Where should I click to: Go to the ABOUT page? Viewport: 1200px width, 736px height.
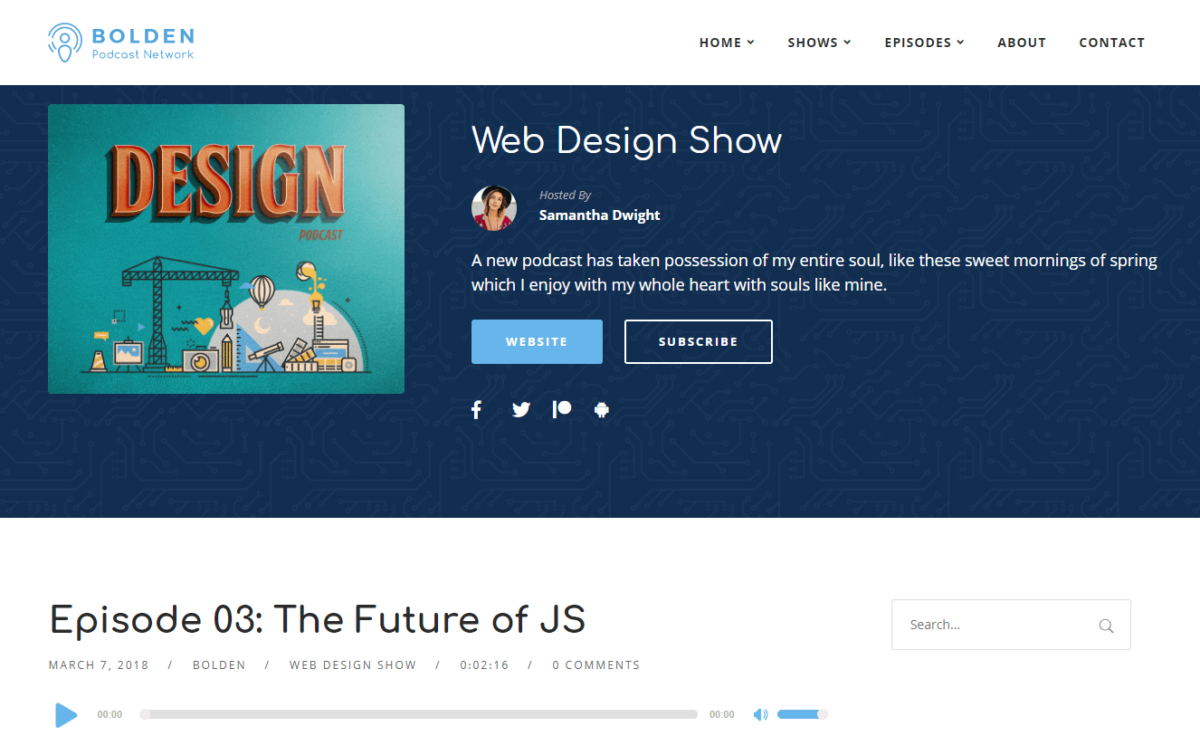[x=1021, y=42]
